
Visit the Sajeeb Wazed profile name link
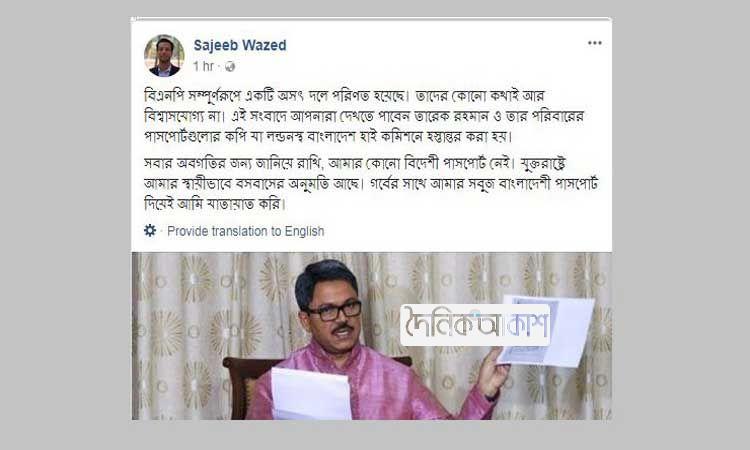(240, 45)
